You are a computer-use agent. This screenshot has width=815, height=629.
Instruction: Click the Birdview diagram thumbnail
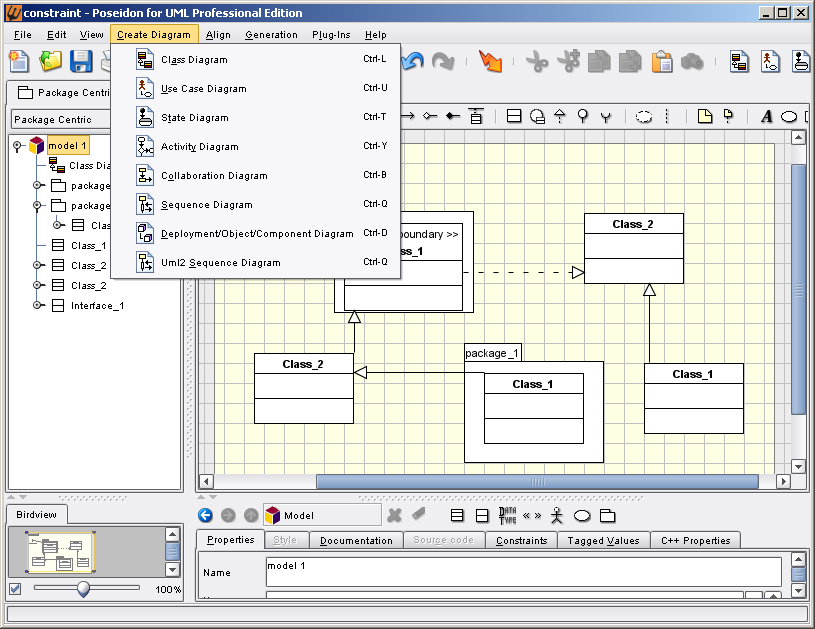pos(60,552)
